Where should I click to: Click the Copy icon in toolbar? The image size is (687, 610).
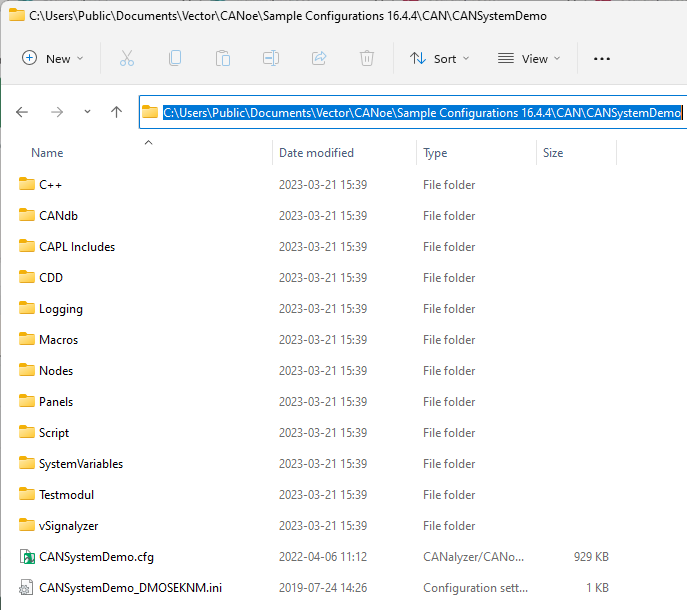175,58
